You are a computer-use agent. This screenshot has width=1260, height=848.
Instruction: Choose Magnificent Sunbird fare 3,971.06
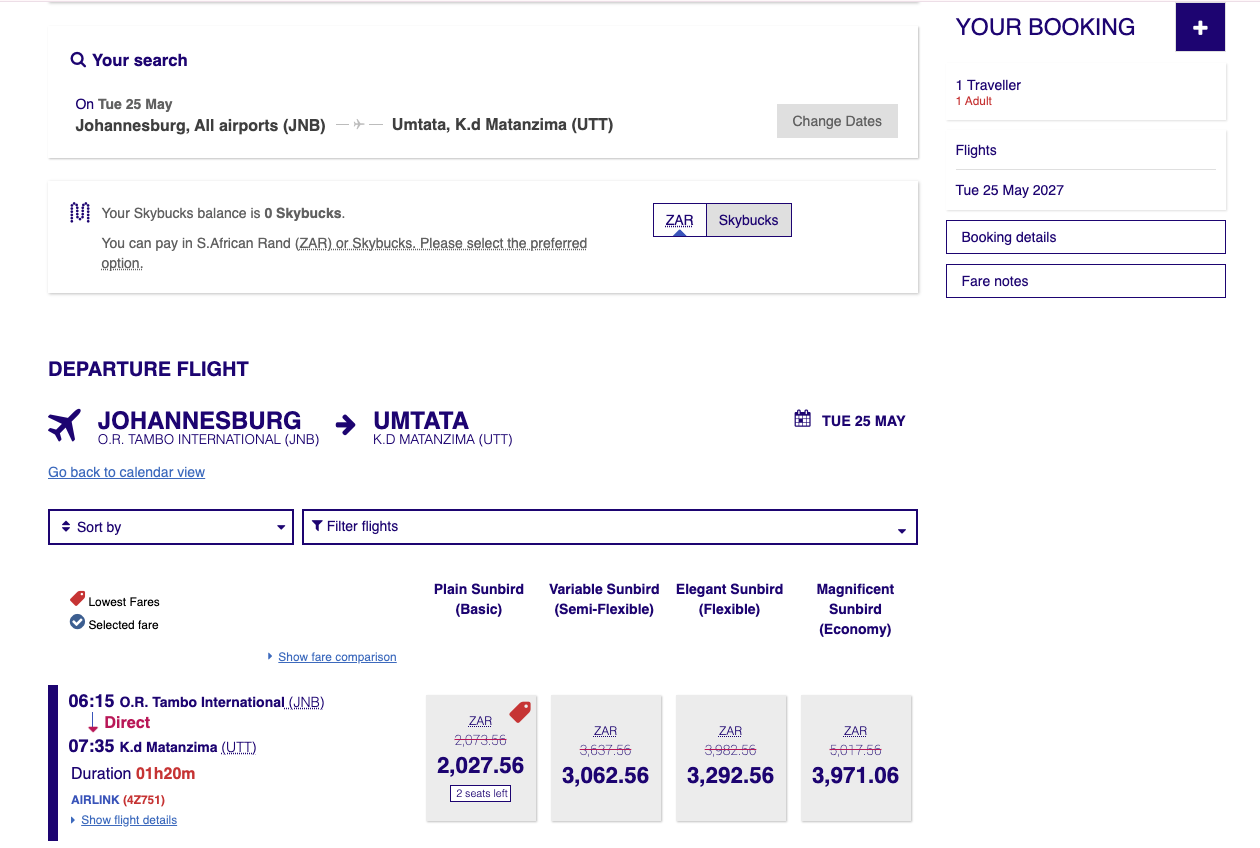click(x=856, y=758)
